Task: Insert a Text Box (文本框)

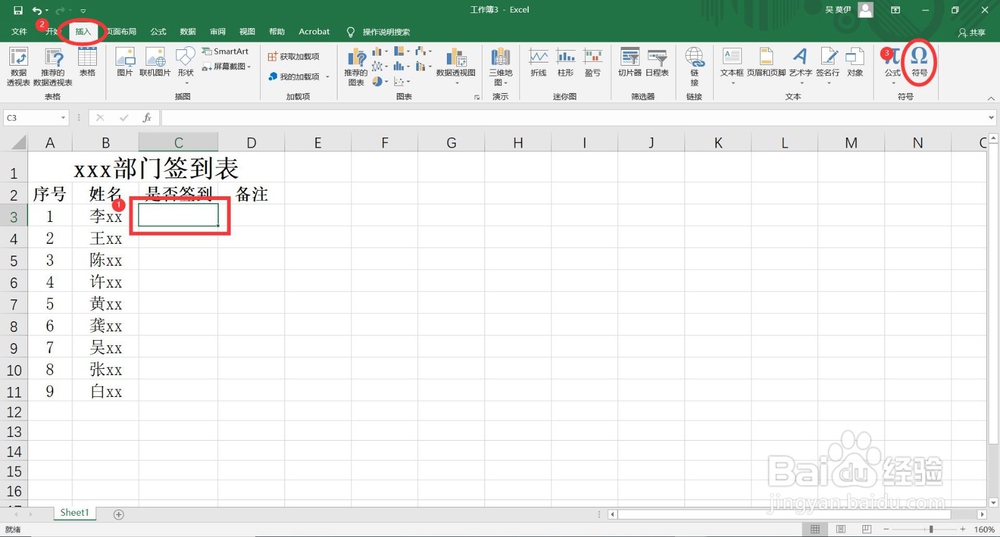Action: [x=732, y=65]
